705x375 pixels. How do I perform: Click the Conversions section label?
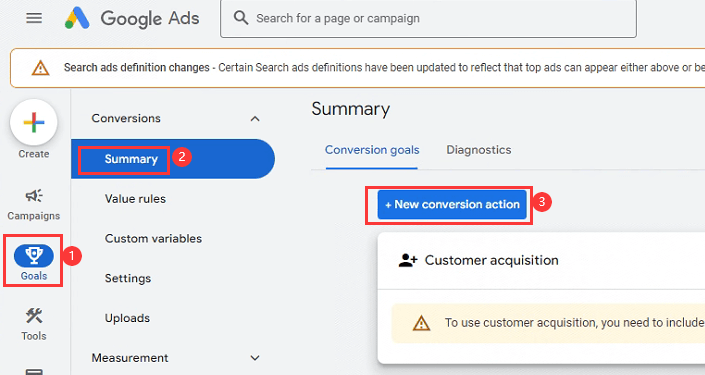[x=126, y=118]
